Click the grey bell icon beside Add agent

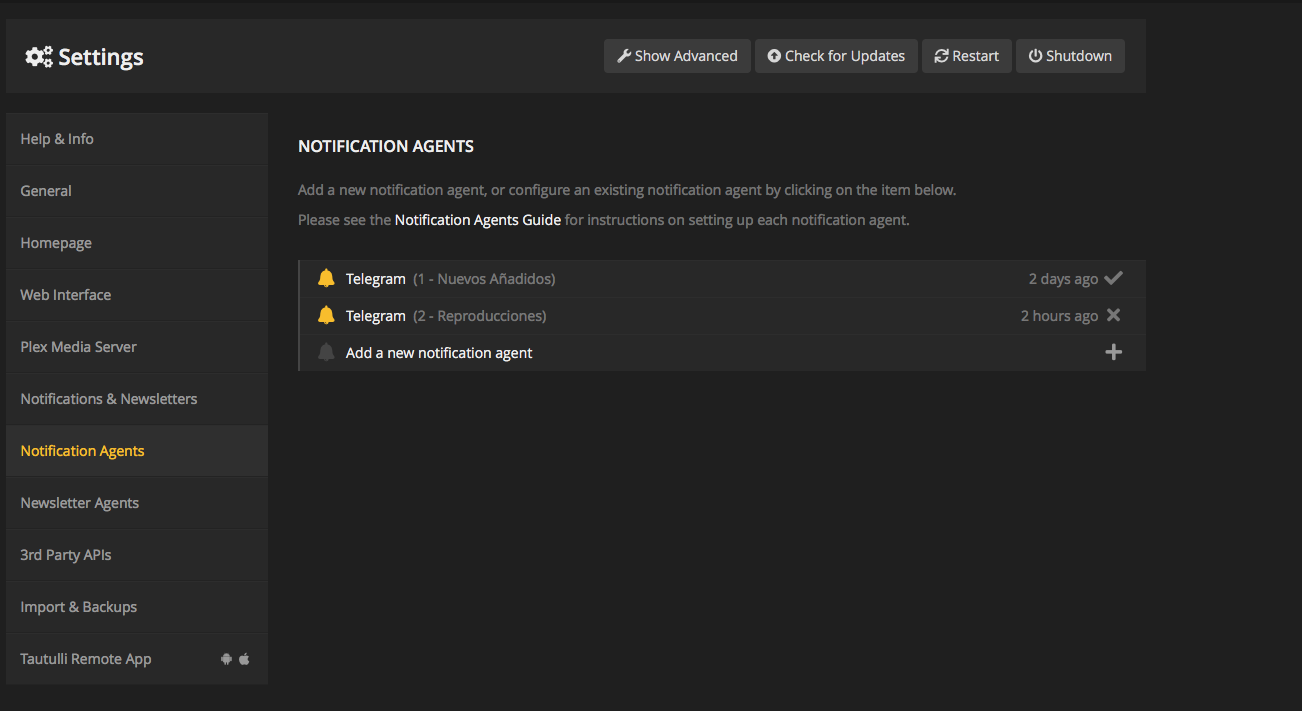point(326,353)
